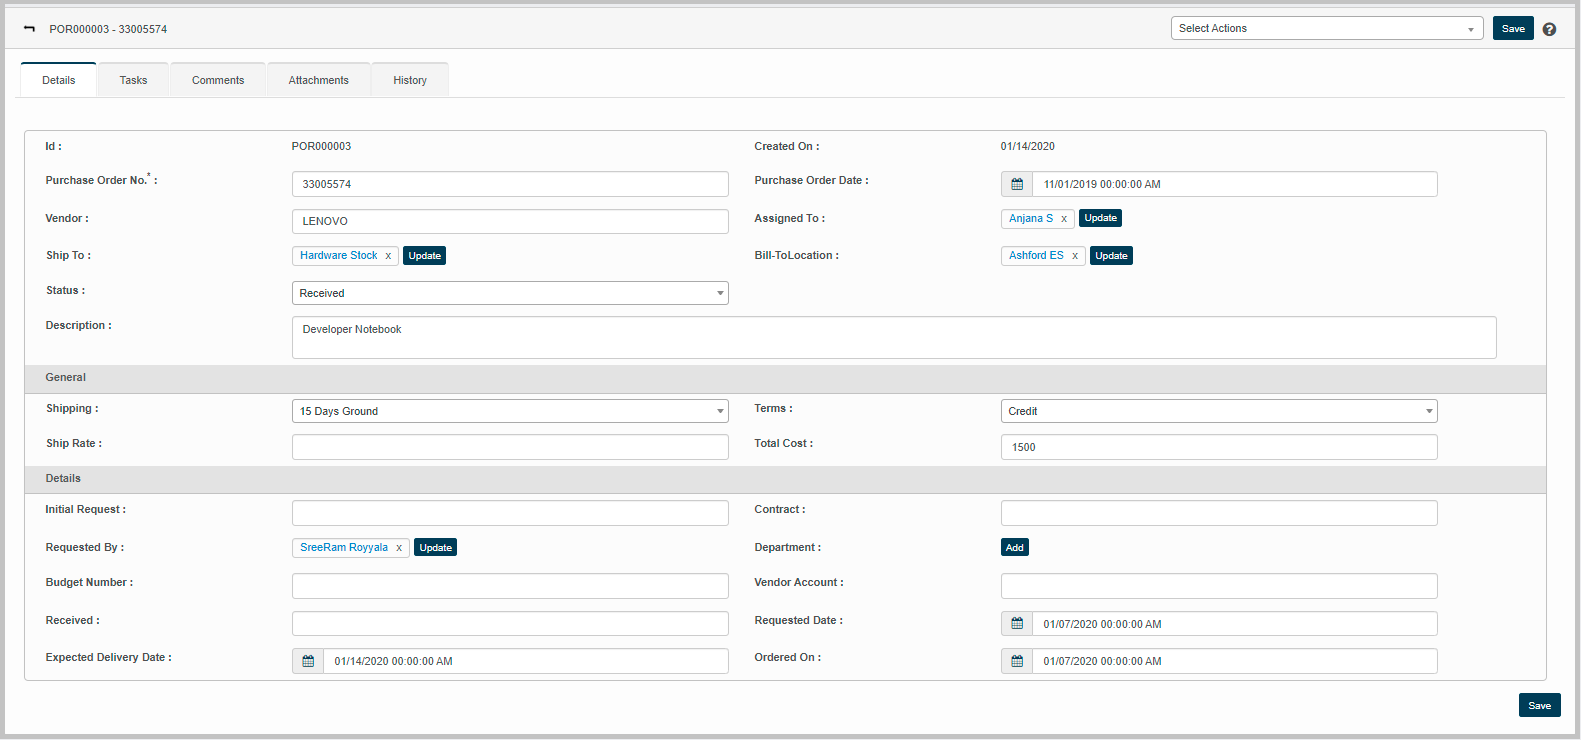Remove Ashford ES bill-to location tag
1581x740 pixels.
coord(1075,256)
